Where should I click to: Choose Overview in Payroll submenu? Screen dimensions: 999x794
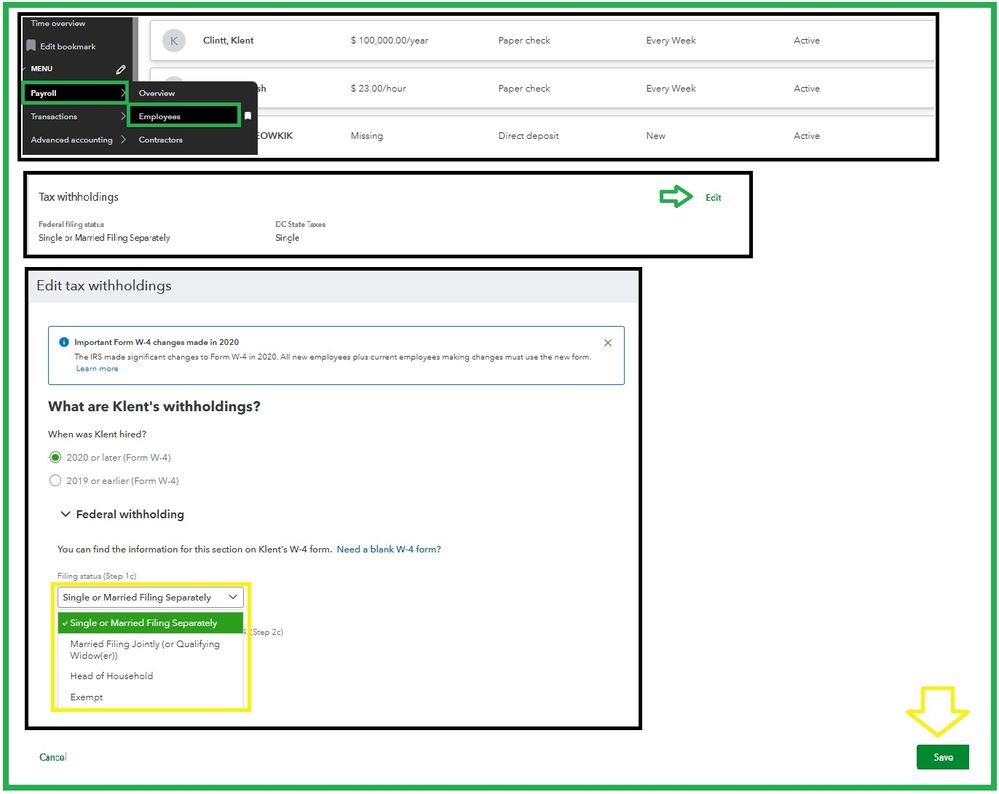click(157, 93)
